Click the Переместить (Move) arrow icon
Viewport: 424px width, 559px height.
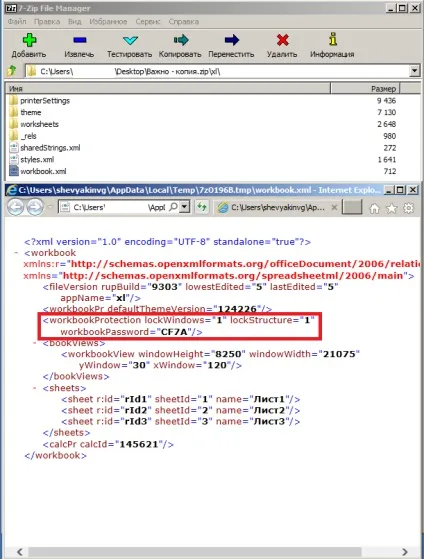[x=231, y=40]
